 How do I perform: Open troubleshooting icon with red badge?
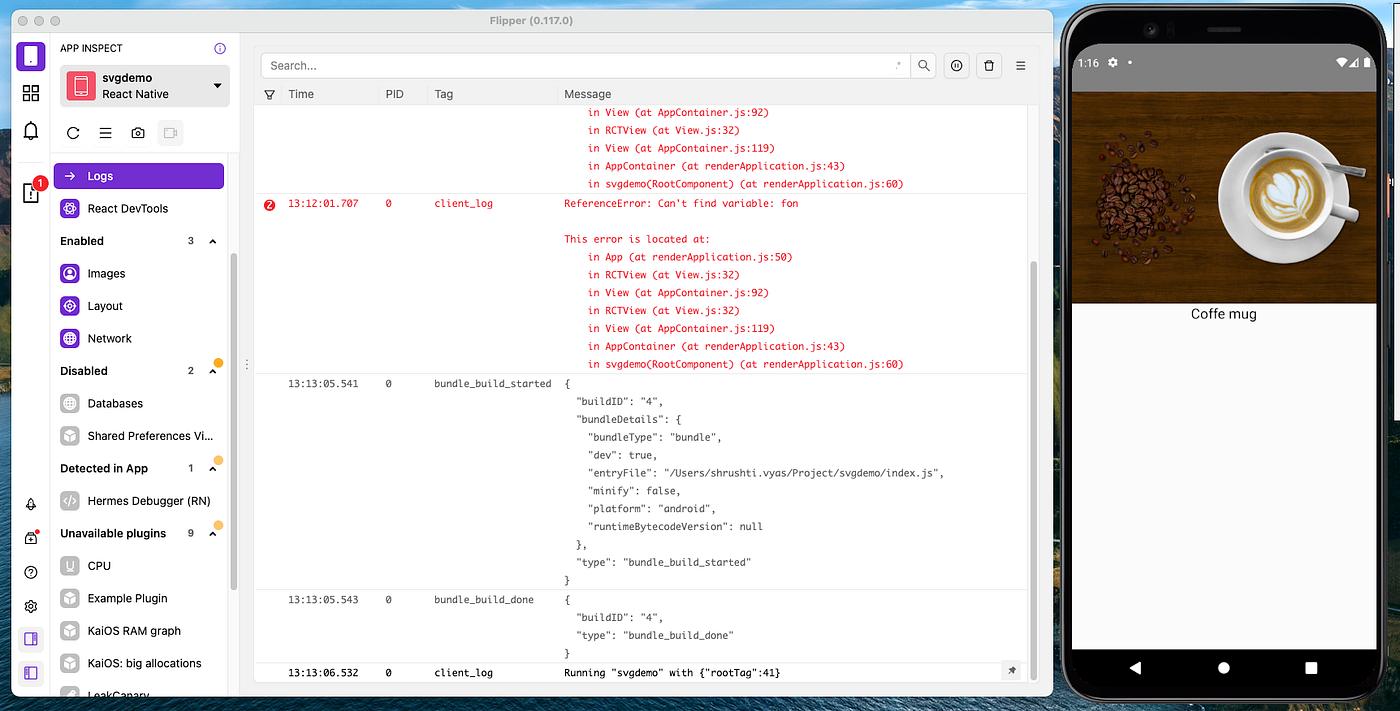31,193
